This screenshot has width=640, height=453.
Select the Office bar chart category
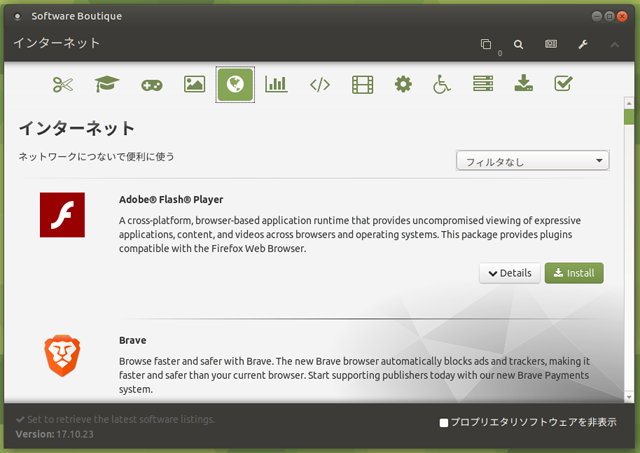276,84
